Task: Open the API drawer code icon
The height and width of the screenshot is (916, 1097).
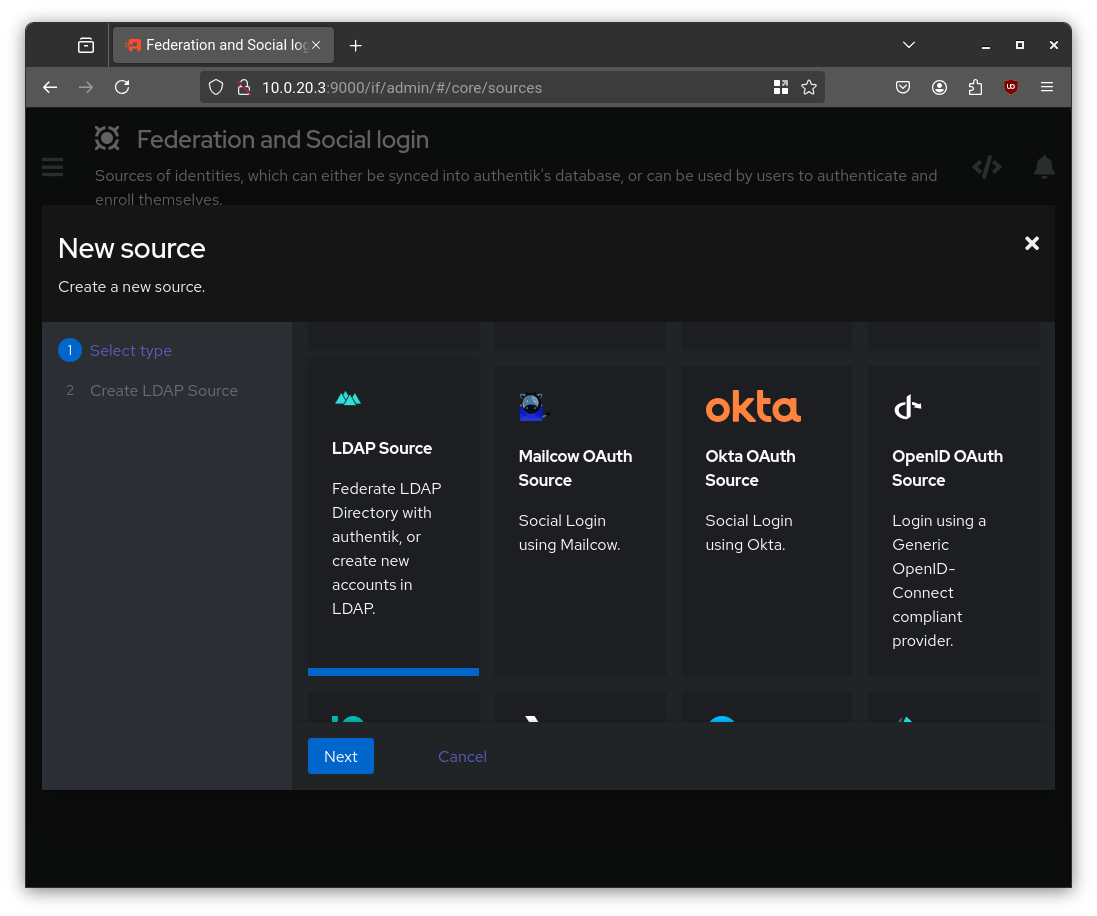Action: pyautogui.click(x=987, y=167)
